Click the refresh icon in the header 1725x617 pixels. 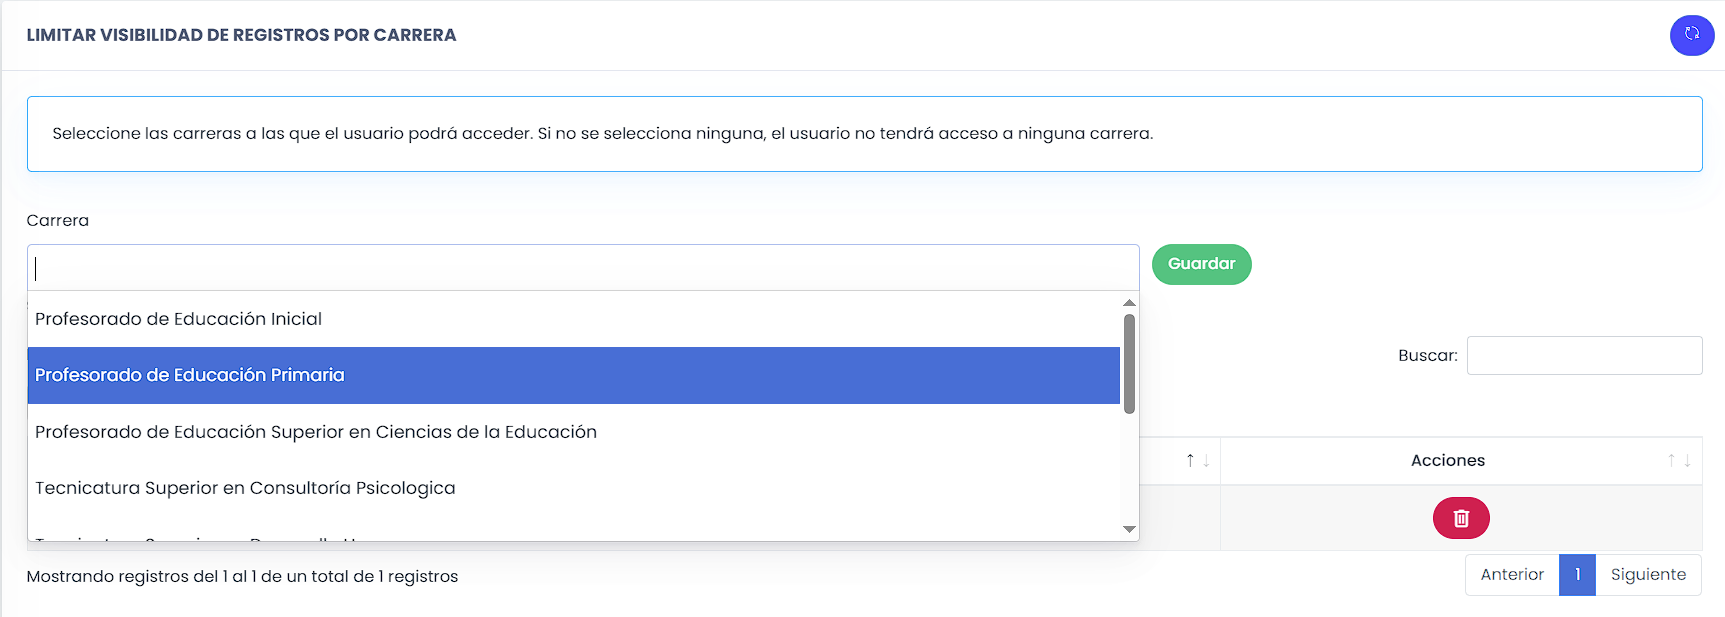click(1691, 35)
